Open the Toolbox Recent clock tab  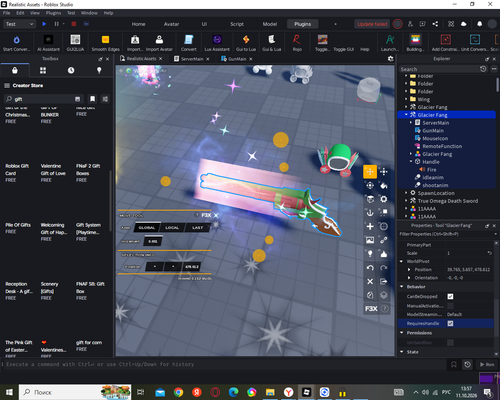71,70
